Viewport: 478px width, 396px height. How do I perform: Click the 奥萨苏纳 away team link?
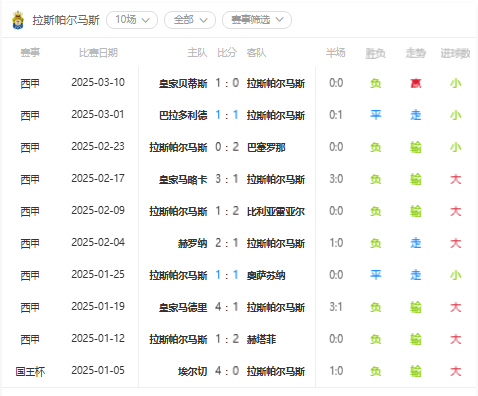(x=266, y=275)
